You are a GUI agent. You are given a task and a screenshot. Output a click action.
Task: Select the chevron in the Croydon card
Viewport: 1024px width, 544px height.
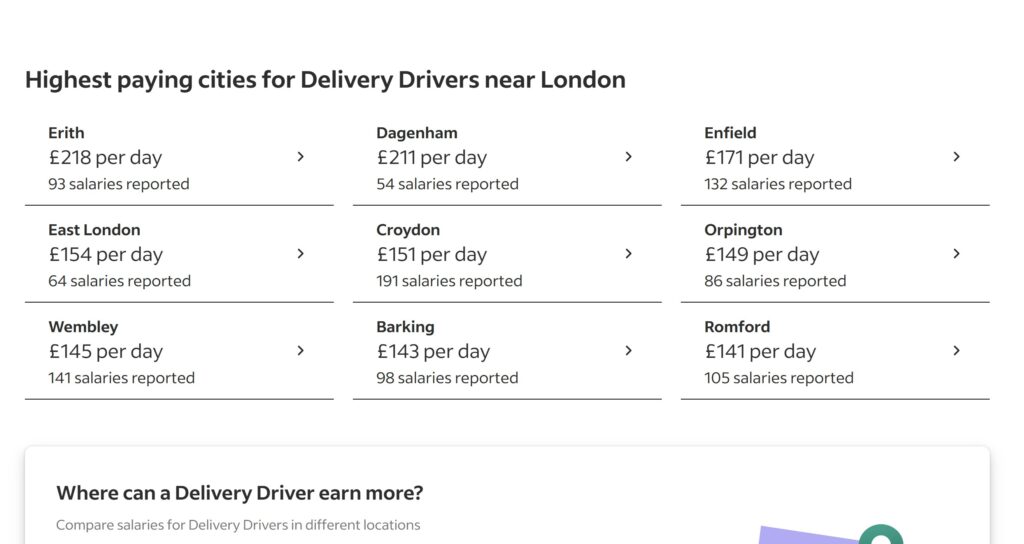[x=628, y=253]
